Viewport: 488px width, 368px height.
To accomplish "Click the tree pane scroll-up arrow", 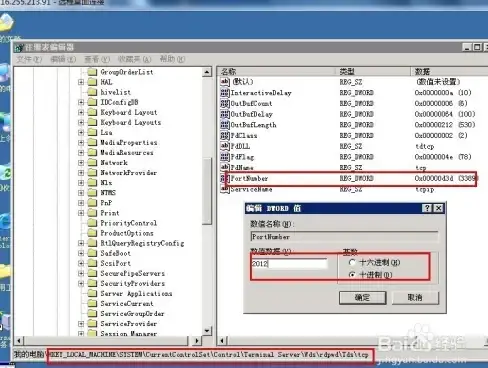I will [x=207, y=72].
